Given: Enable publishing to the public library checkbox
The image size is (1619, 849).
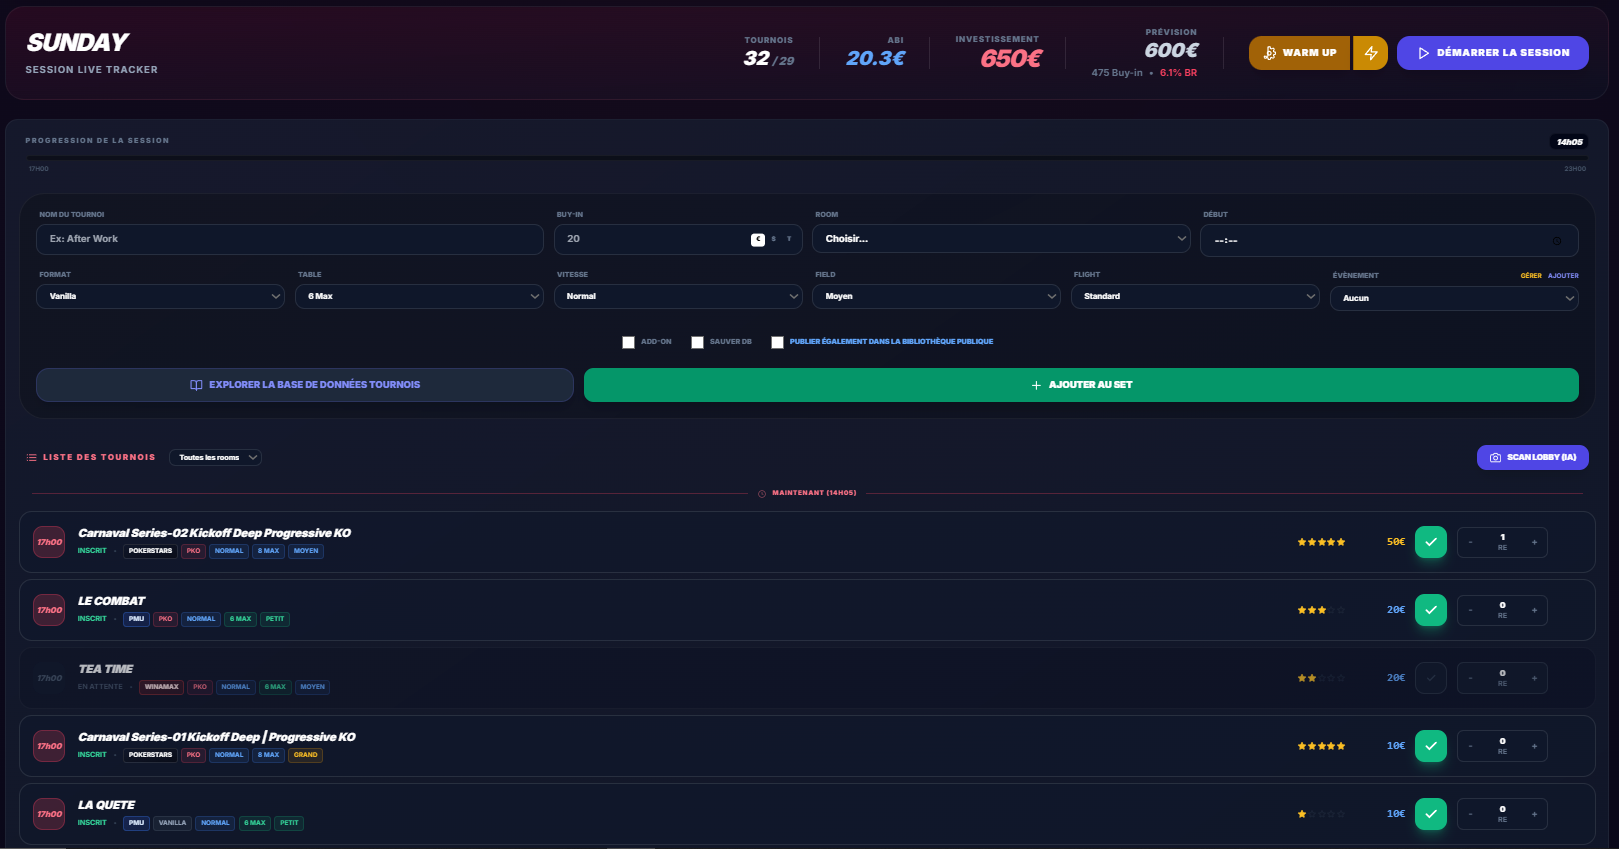Looking at the screenshot, I should pyautogui.click(x=777, y=342).
